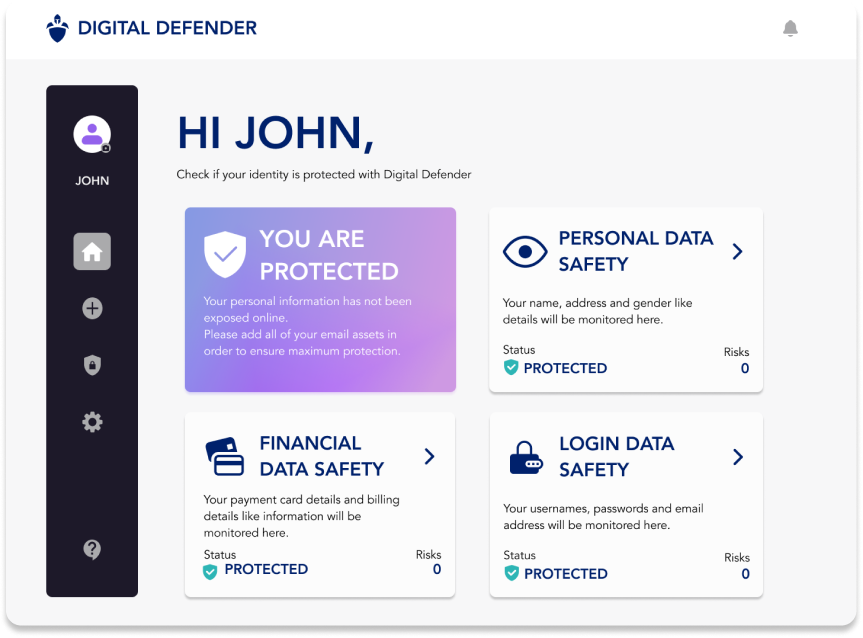Select the You Are Protected banner
The image size is (863, 638).
pyautogui.click(x=320, y=299)
